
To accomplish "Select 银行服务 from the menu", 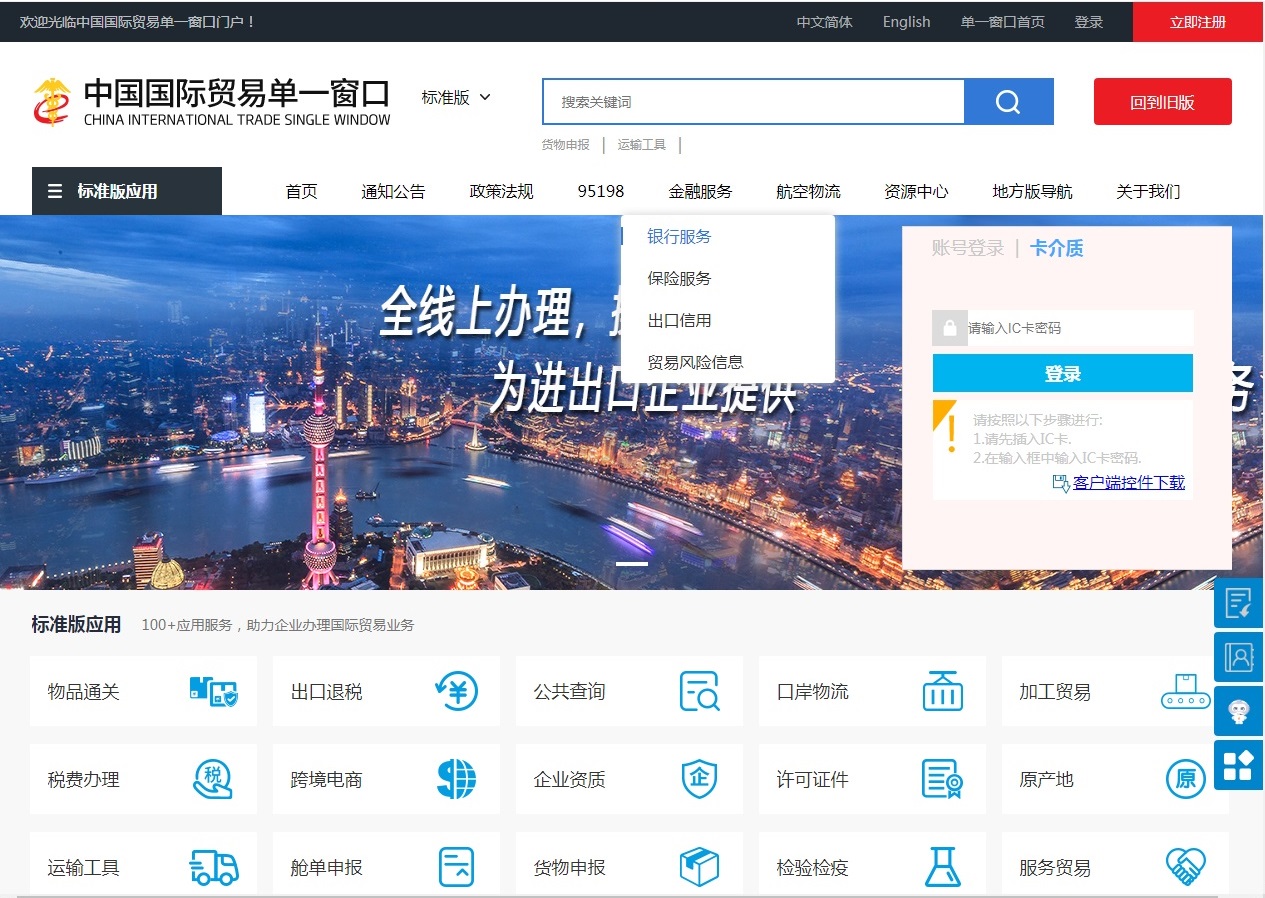I will [679, 236].
